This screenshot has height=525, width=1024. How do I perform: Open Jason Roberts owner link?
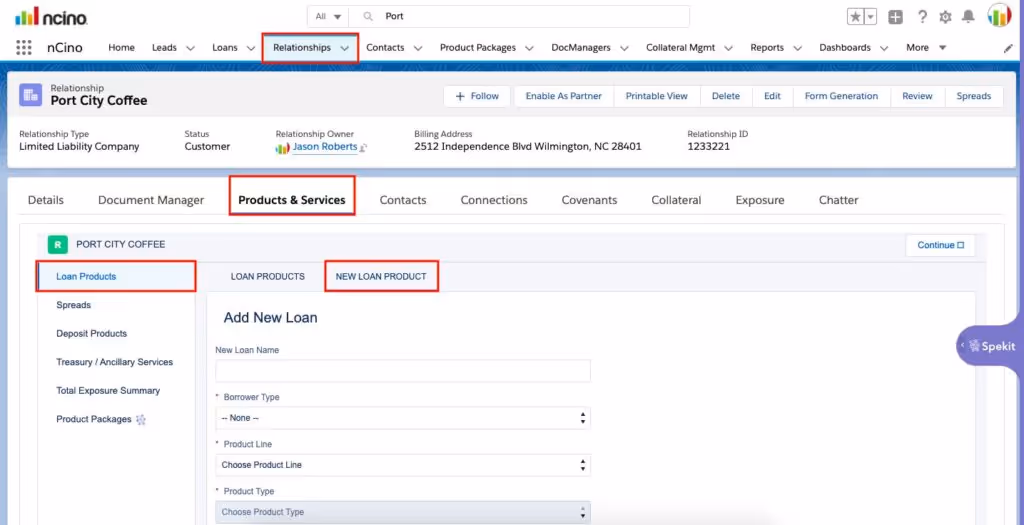[325, 147]
